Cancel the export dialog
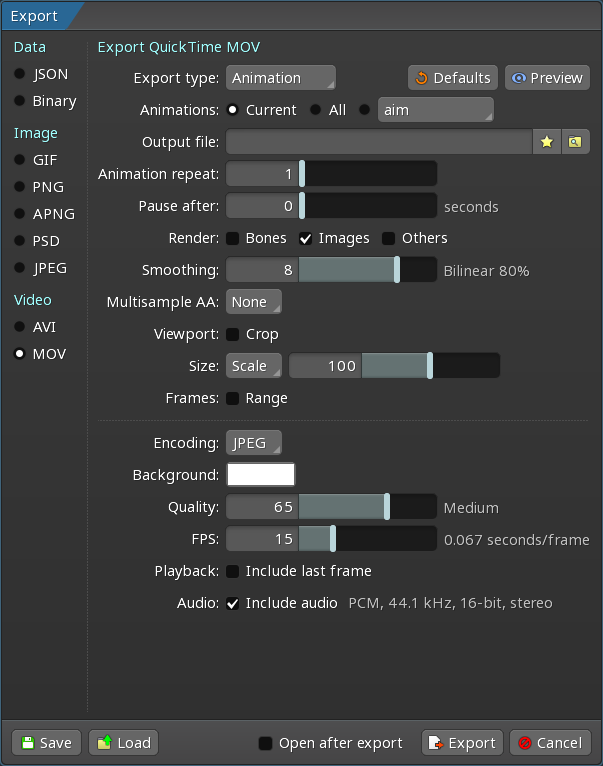 pyautogui.click(x=549, y=743)
